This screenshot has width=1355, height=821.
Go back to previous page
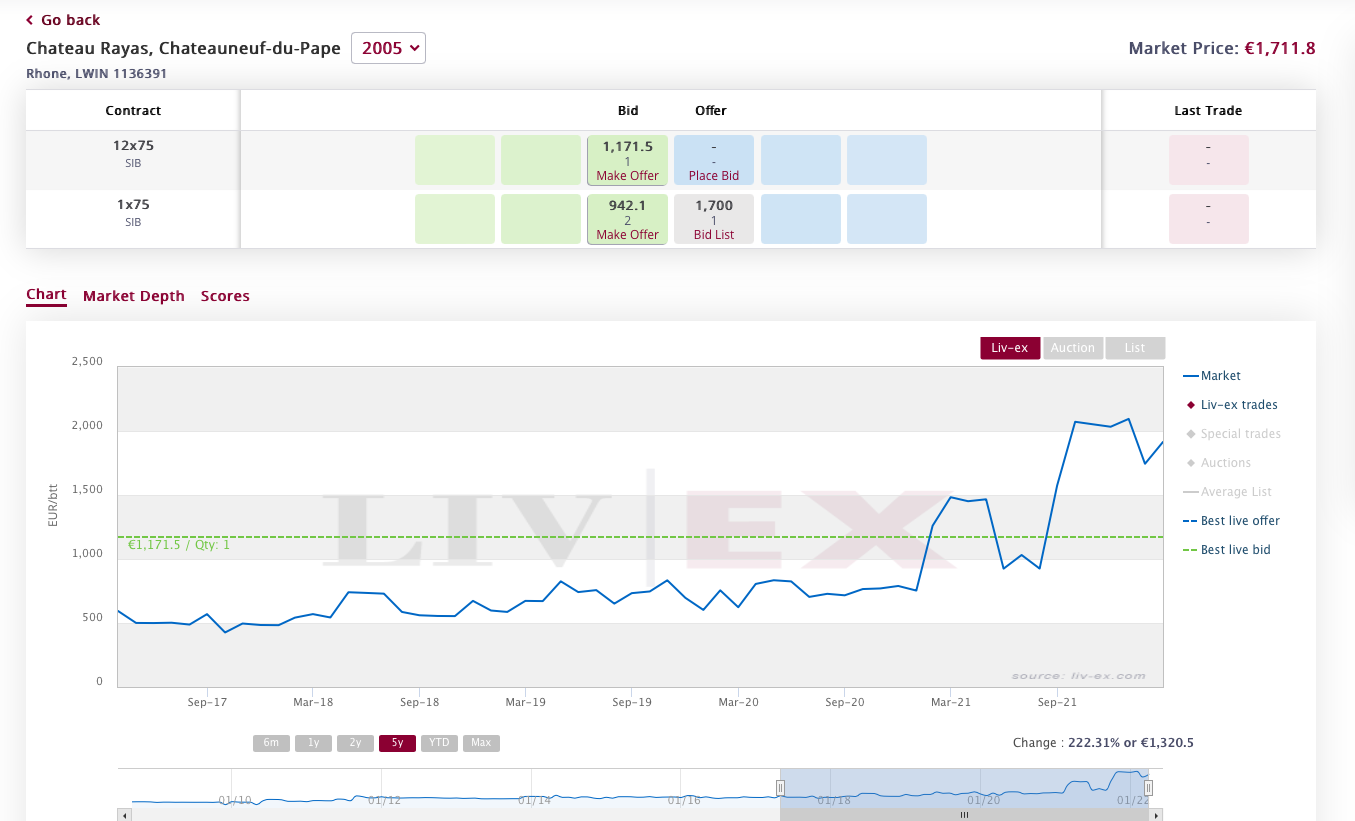click(x=63, y=20)
